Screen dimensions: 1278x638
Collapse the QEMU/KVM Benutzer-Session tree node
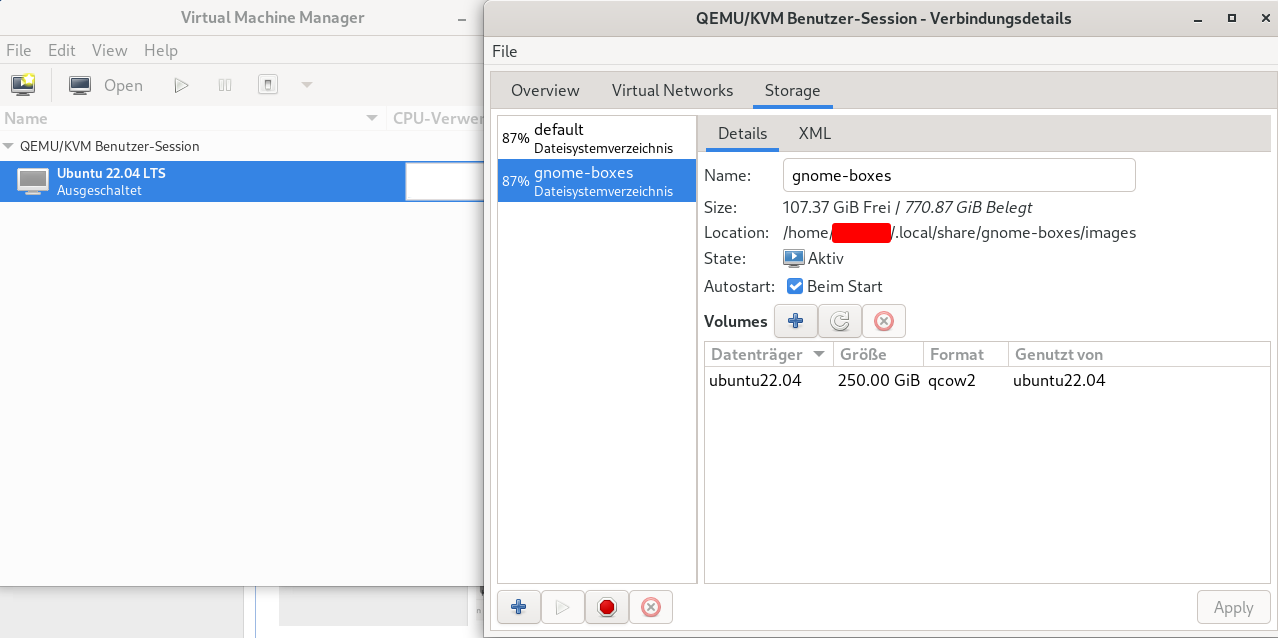coord(9,146)
